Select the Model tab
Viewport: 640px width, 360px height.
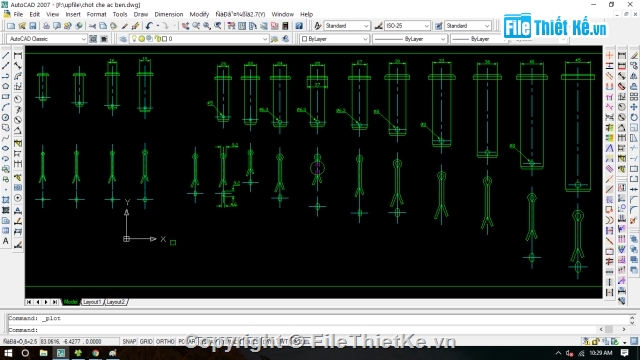70,302
